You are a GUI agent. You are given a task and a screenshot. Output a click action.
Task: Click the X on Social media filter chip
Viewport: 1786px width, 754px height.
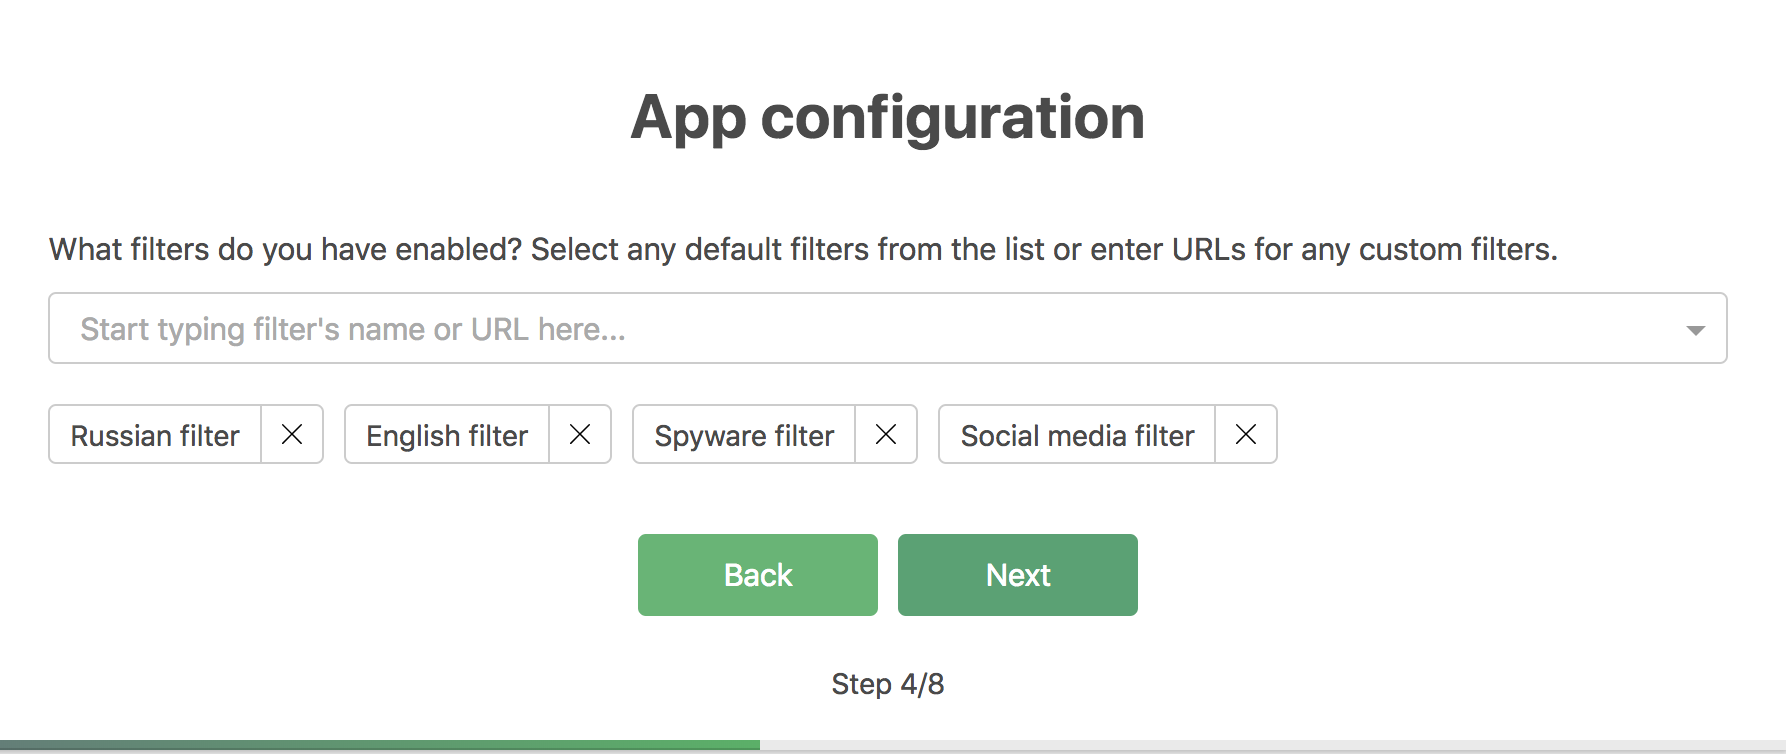(x=1246, y=434)
